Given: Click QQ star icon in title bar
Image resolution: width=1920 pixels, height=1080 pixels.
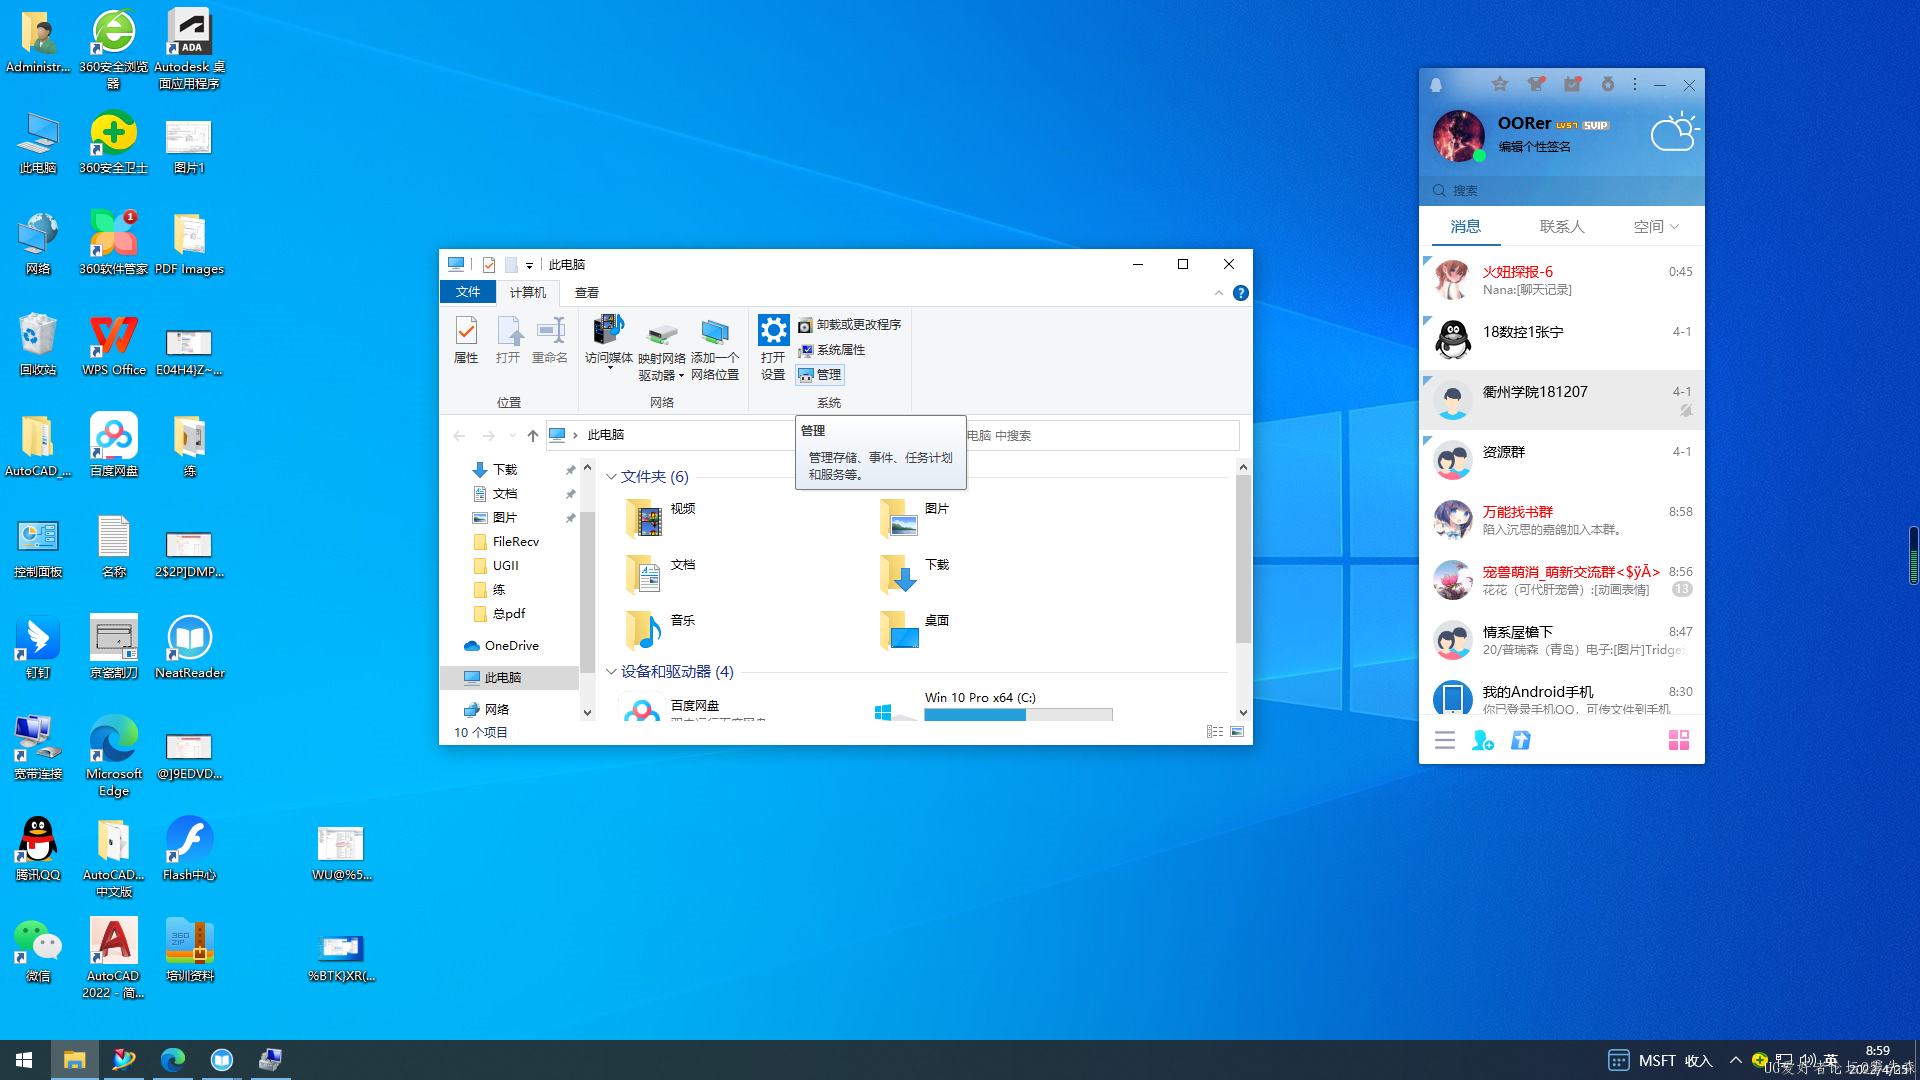Looking at the screenshot, I should pyautogui.click(x=1499, y=85).
